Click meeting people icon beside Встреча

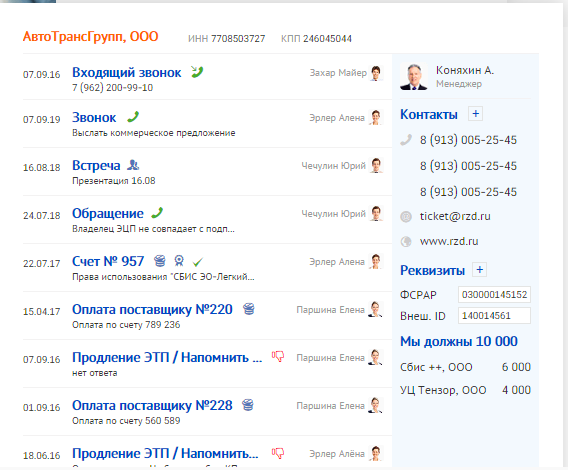[x=133, y=165]
